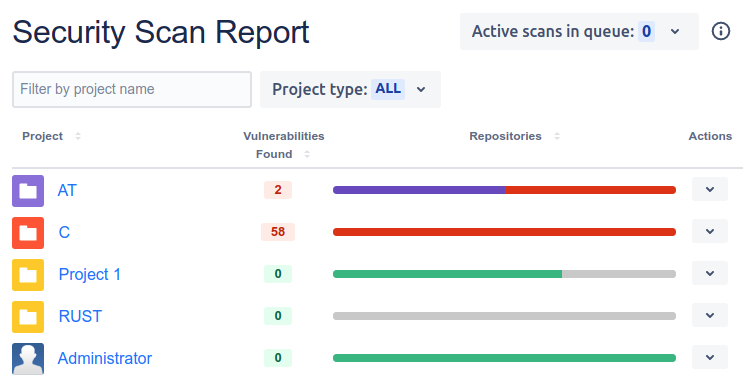Open the Project 1 link
Image resolution: width=752 pixels, height=385 pixels.
[x=90, y=275]
